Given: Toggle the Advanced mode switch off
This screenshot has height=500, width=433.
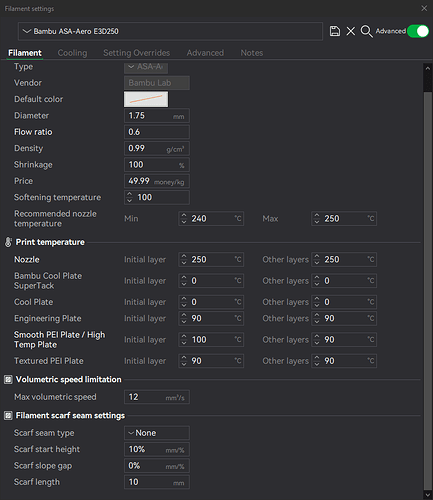Looking at the screenshot, I should 418,31.
